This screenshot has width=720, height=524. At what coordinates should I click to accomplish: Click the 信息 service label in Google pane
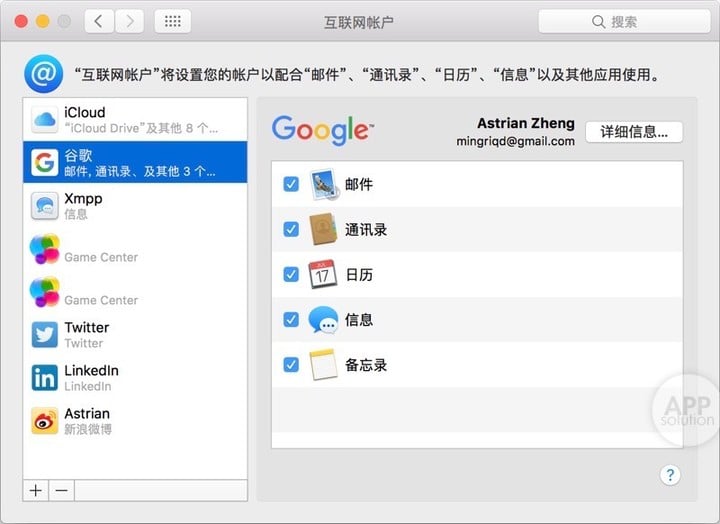pyautogui.click(x=359, y=320)
